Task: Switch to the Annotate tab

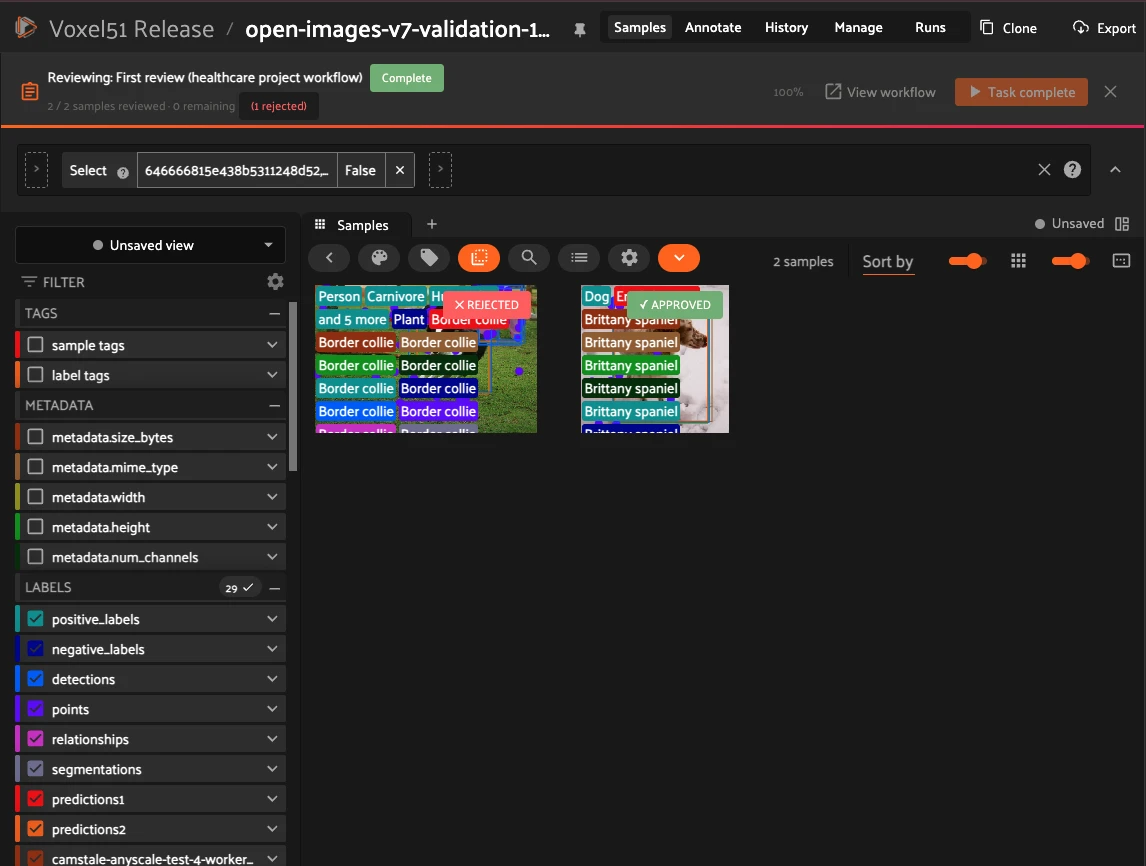Action: click(x=713, y=28)
